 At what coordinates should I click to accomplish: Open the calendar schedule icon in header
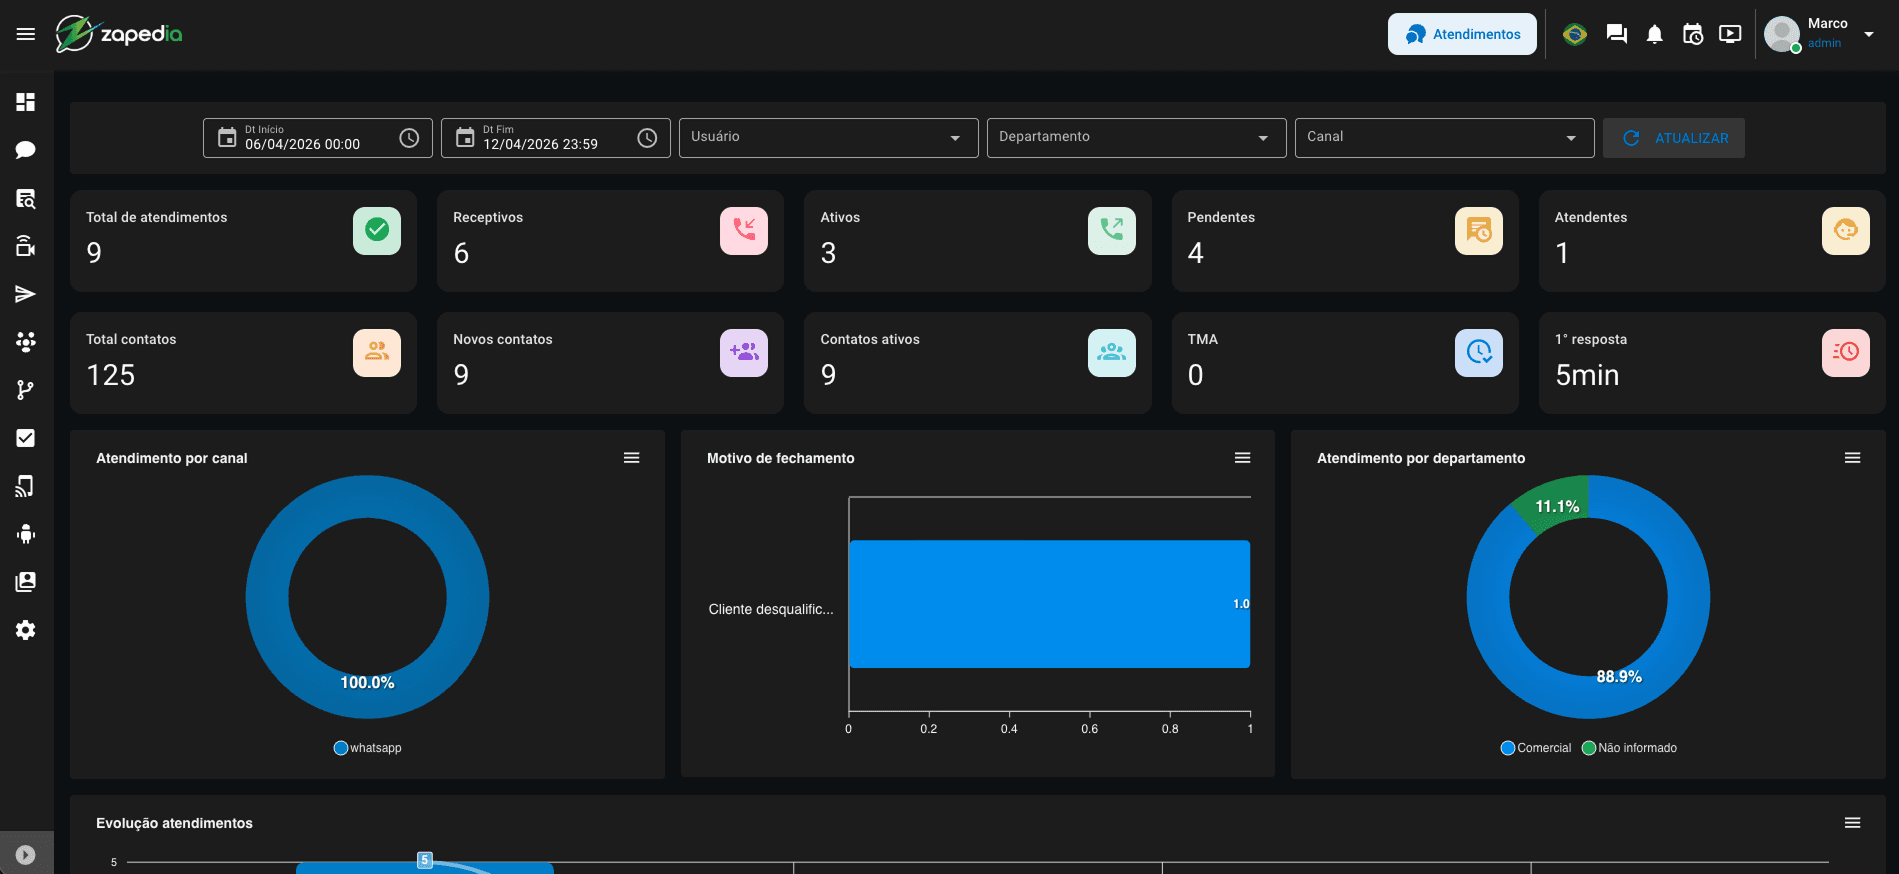click(x=1693, y=34)
